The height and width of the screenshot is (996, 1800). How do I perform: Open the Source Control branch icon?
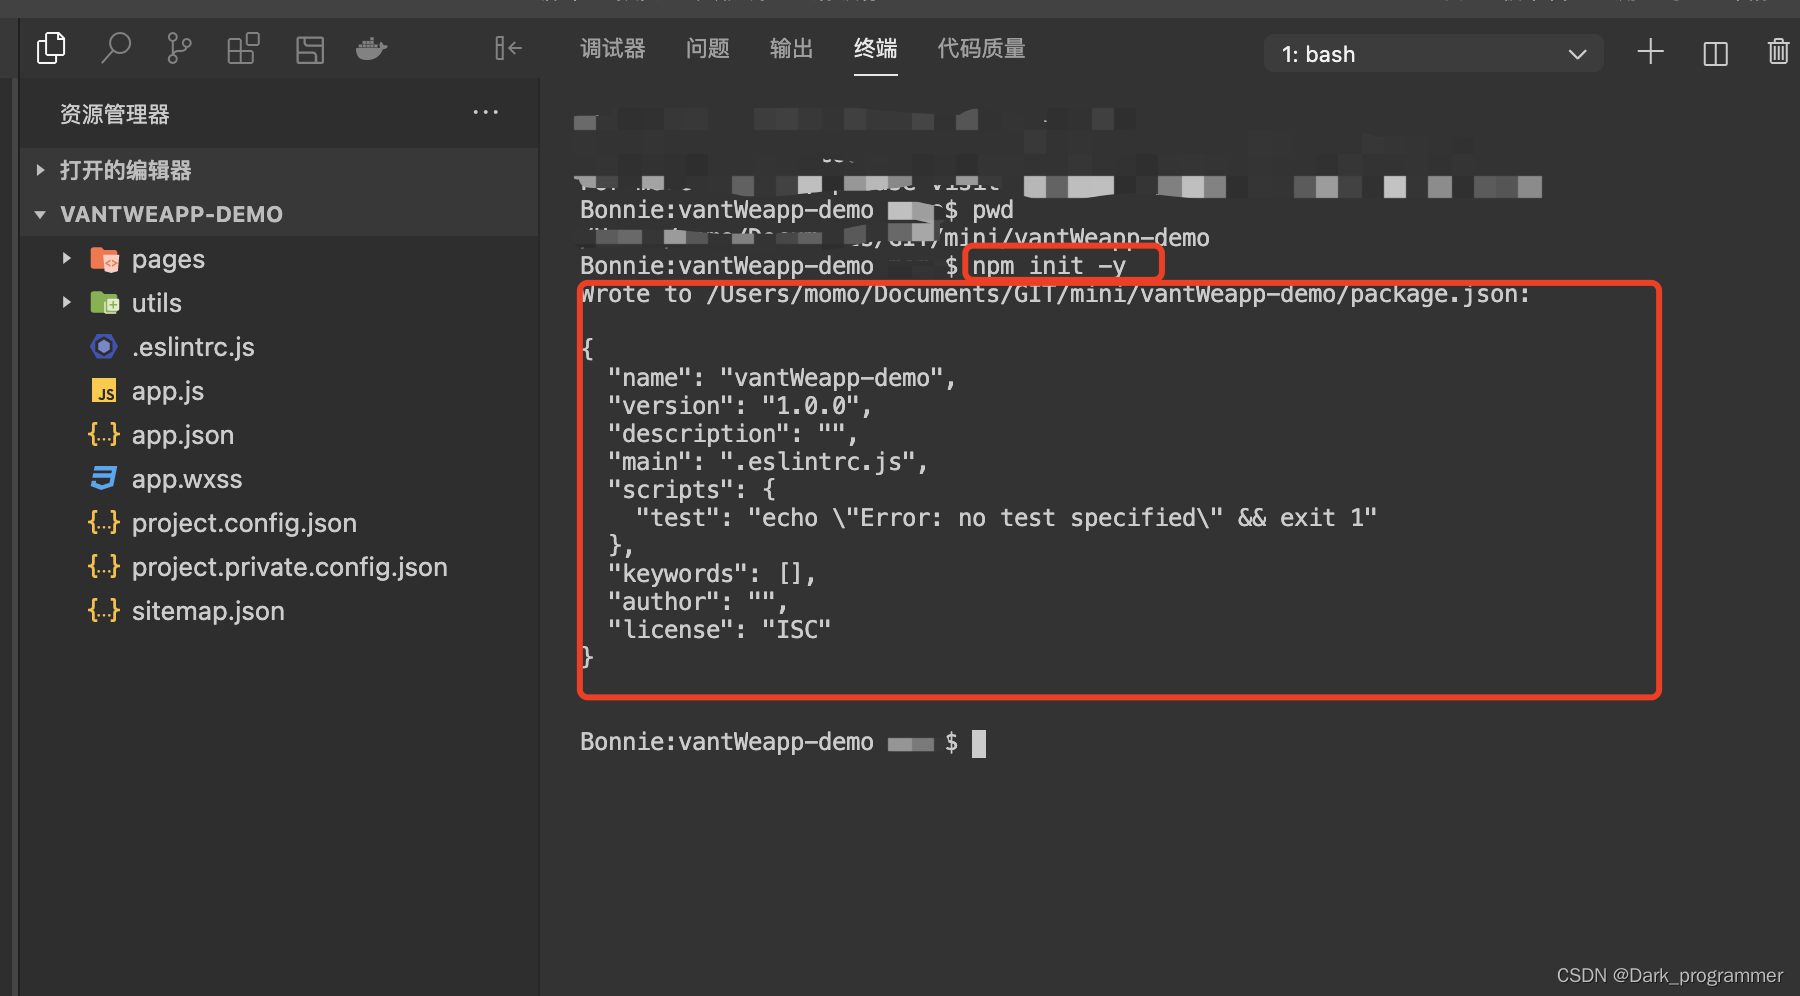click(x=179, y=48)
